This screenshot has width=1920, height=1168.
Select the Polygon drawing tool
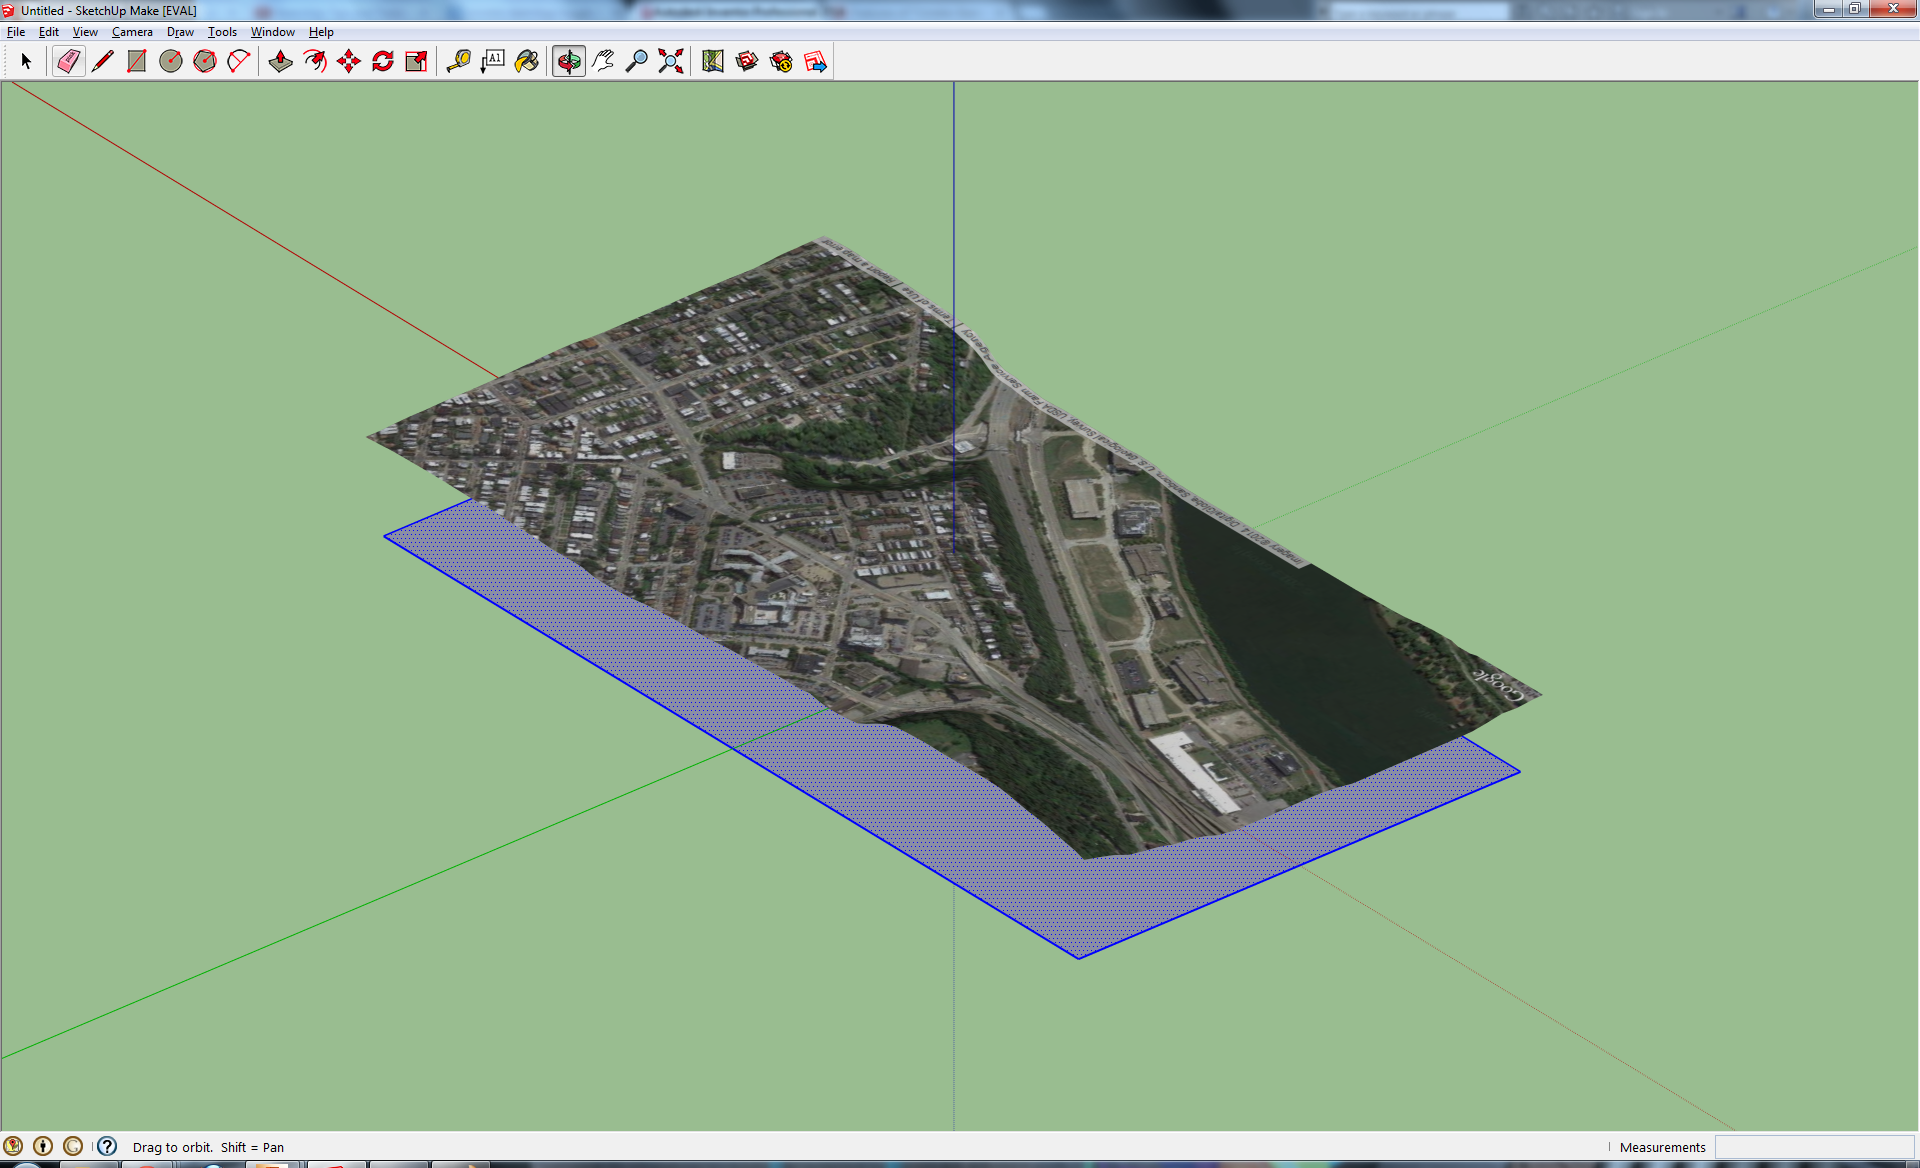pyautogui.click(x=205, y=61)
